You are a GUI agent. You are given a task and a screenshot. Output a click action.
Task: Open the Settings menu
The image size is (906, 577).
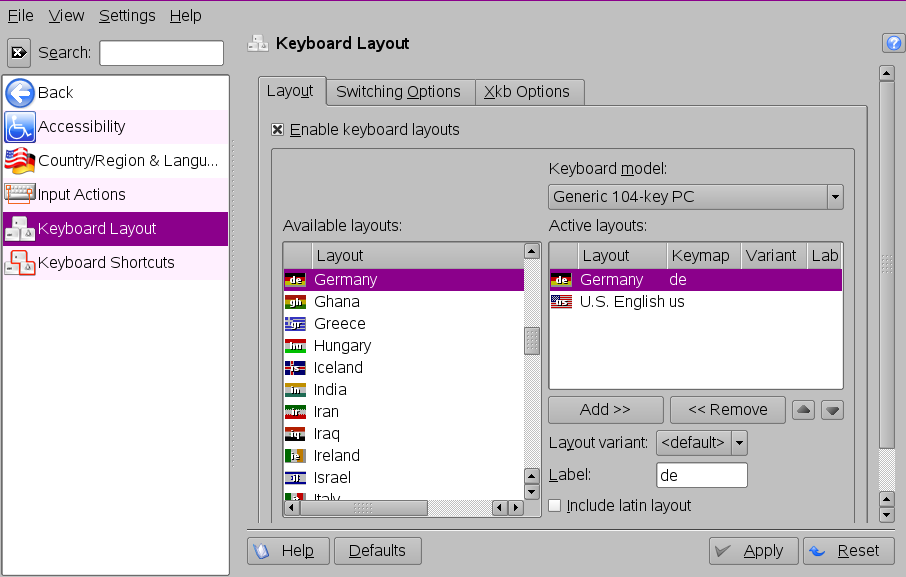click(128, 15)
